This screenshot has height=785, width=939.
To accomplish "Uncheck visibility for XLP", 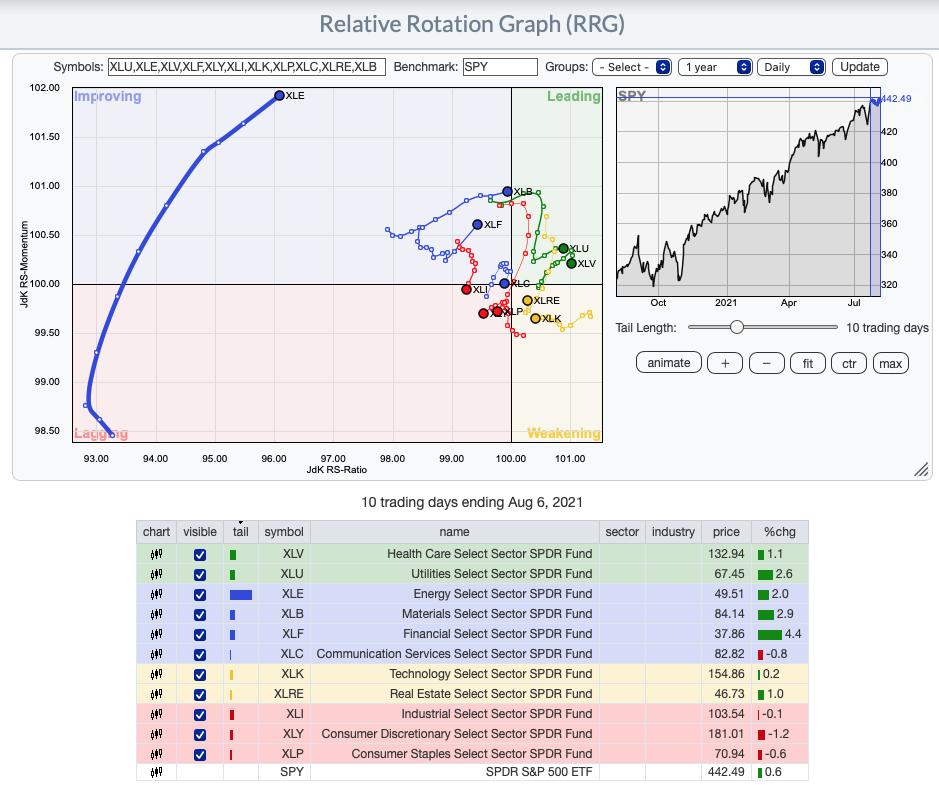I will click(200, 755).
